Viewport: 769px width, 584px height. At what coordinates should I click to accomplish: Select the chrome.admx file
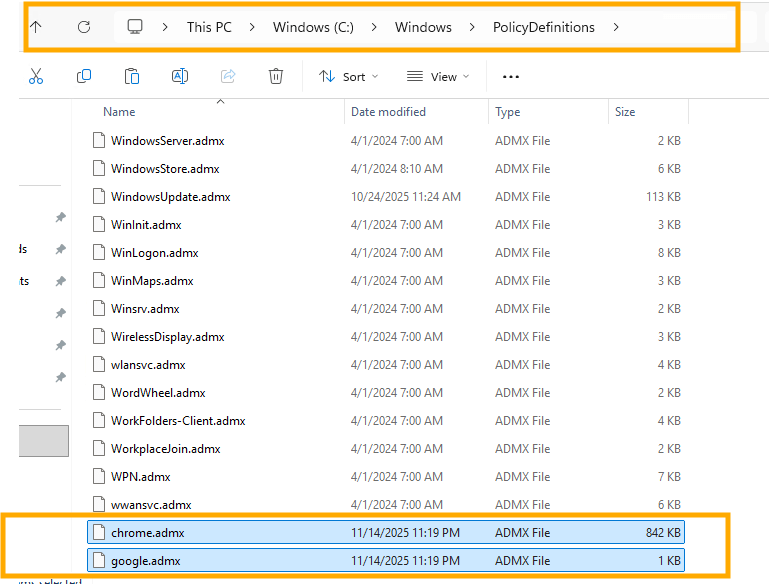point(148,533)
